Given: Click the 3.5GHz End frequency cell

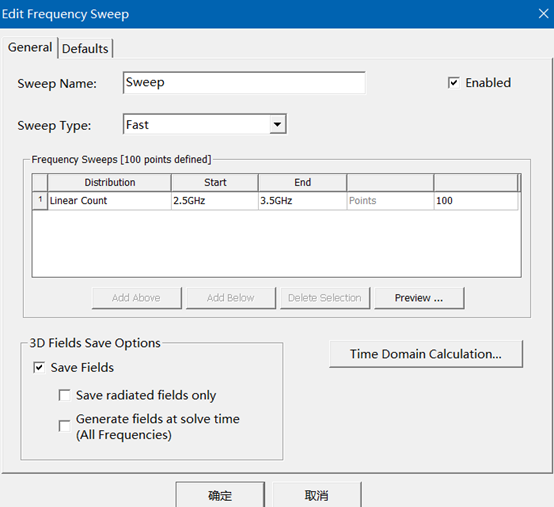Looking at the screenshot, I should pyautogui.click(x=302, y=201).
